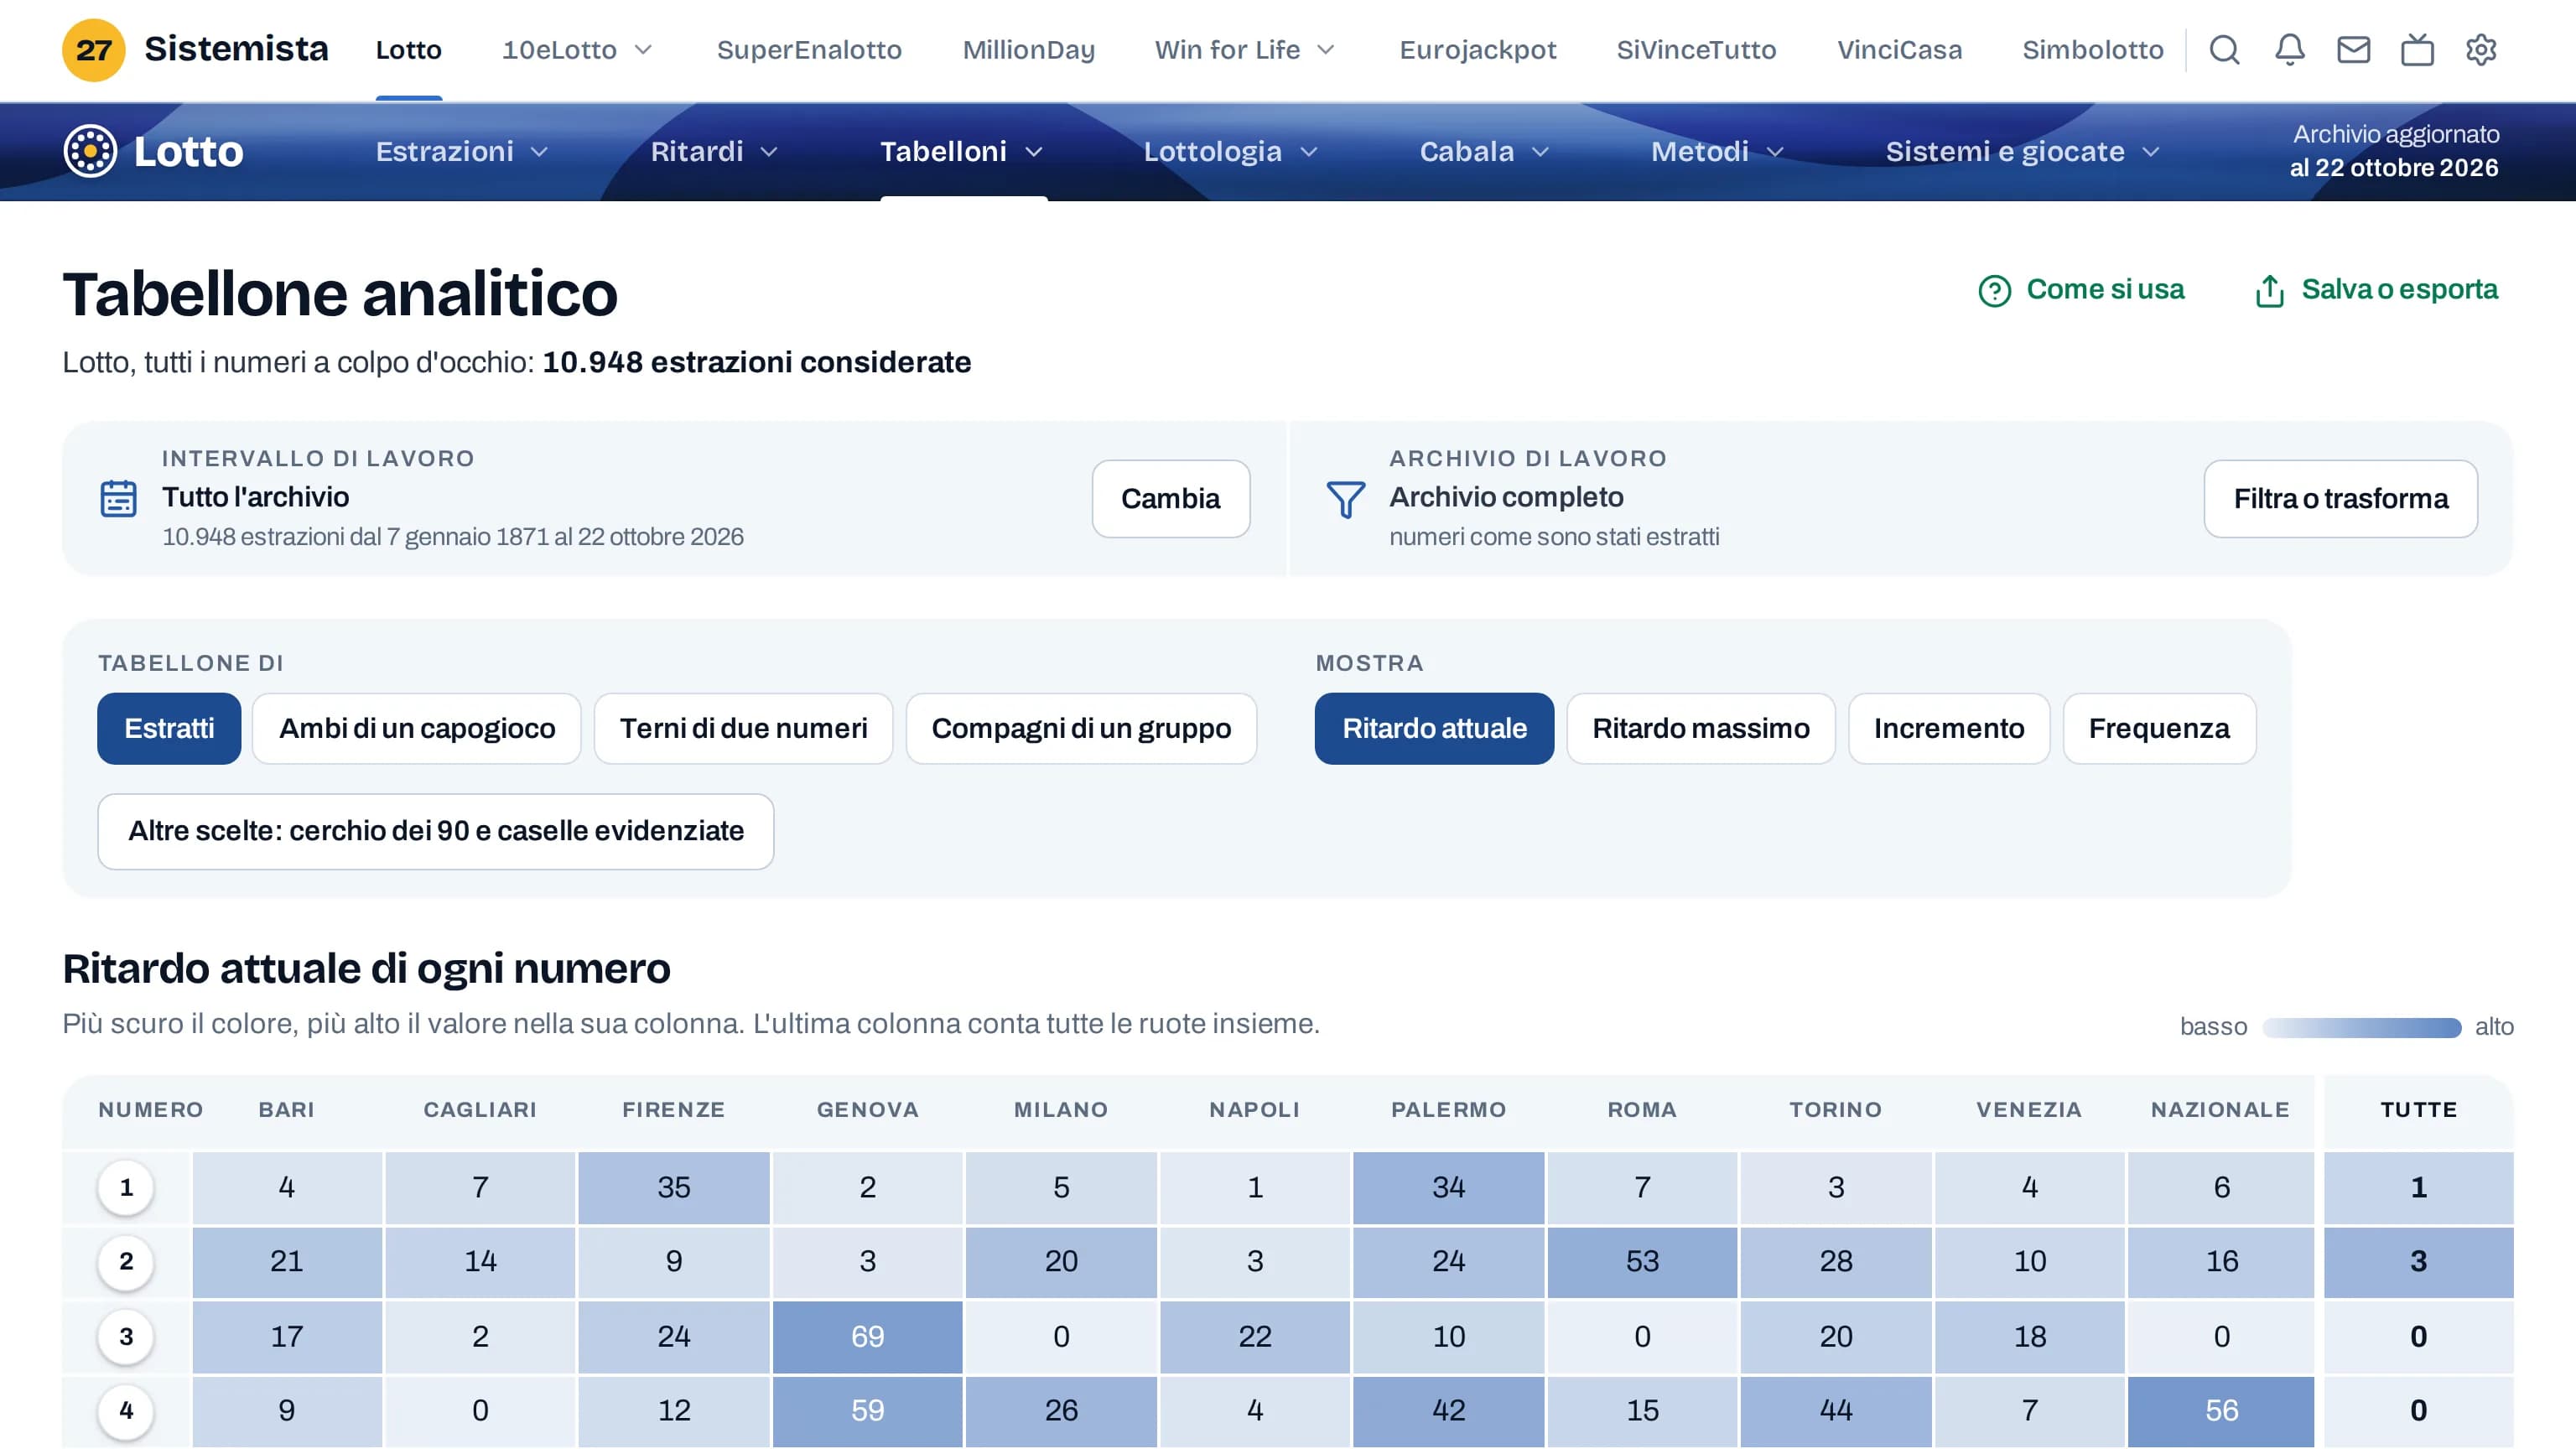Select Estratti tabellone option
Screen dimensions: 2576x1449
pos(169,728)
